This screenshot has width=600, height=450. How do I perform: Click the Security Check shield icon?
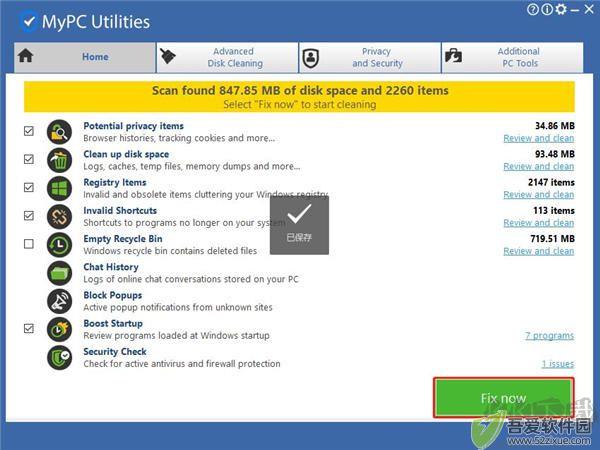pos(59,358)
